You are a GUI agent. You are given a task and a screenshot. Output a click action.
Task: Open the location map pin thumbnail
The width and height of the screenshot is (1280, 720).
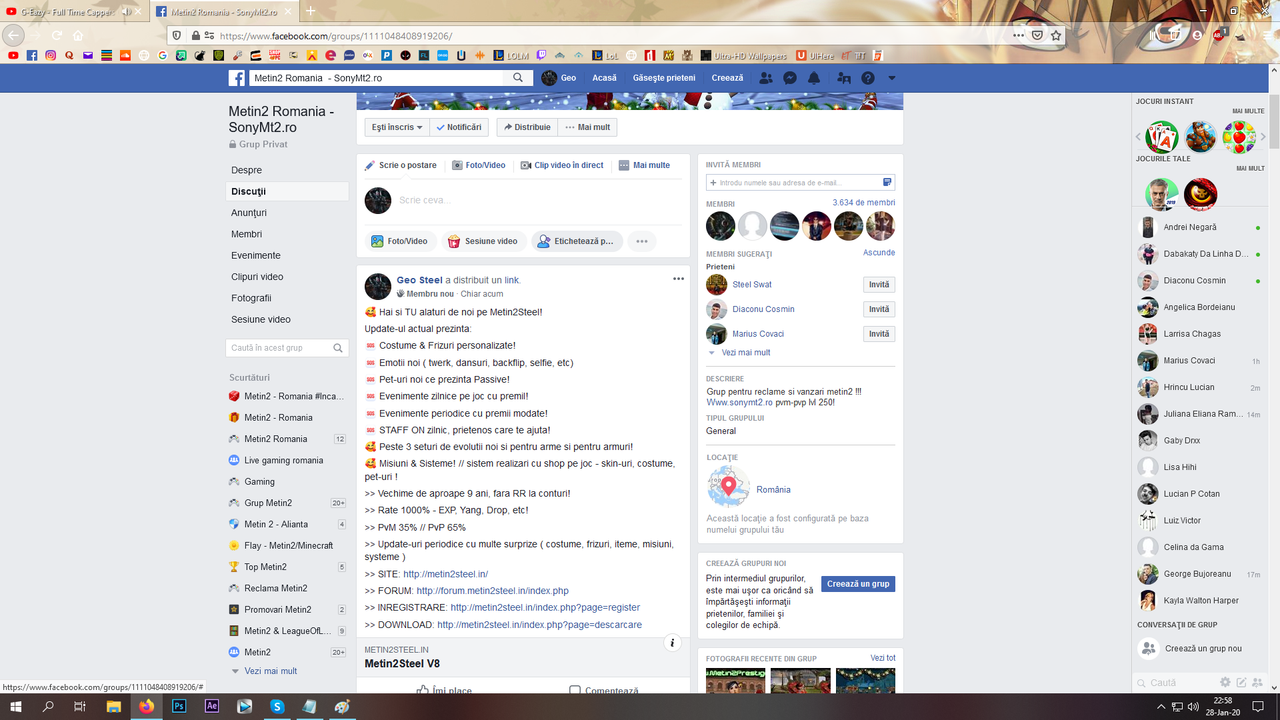coord(729,488)
